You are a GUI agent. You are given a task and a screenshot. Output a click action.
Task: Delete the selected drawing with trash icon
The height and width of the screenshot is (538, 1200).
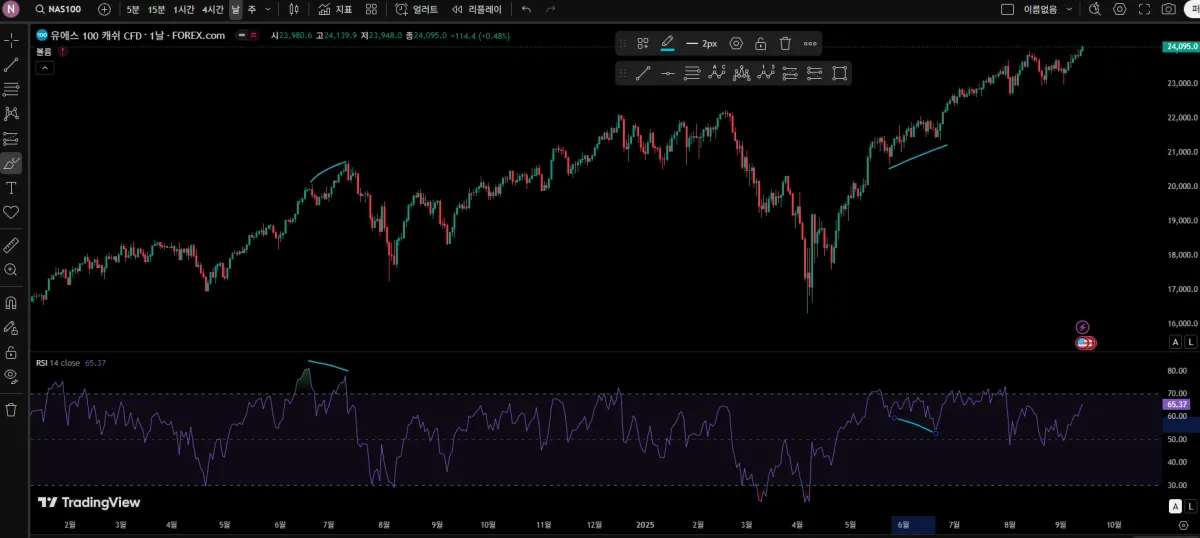[x=785, y=43]
